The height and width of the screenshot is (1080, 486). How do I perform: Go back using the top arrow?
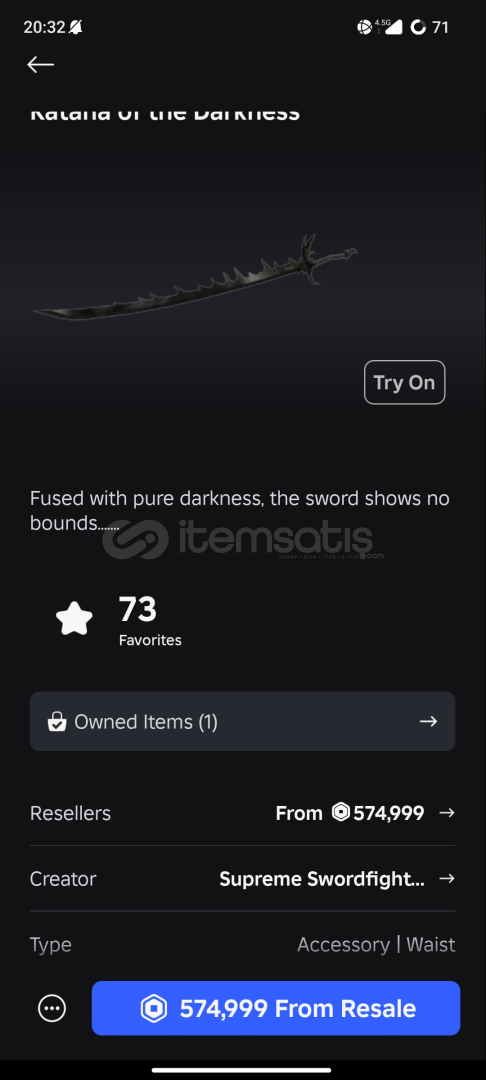pos(41,64)
